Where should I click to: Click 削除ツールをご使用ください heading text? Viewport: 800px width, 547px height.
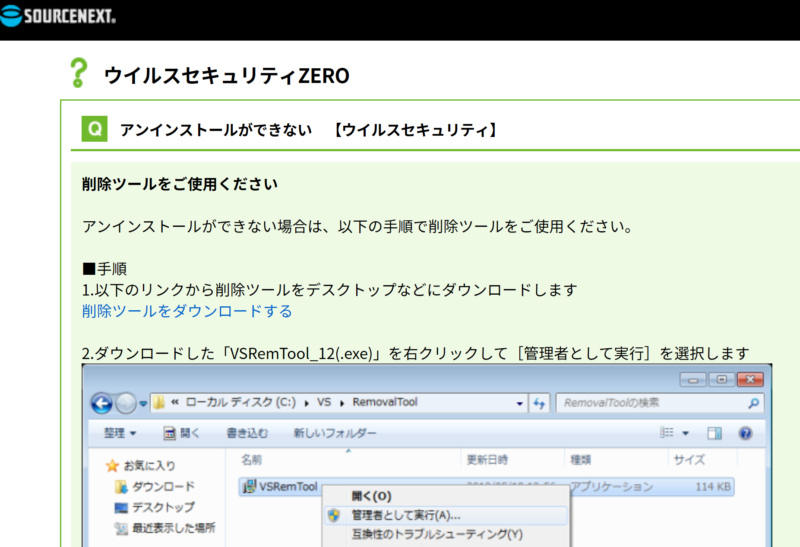[x=180, y=184]
